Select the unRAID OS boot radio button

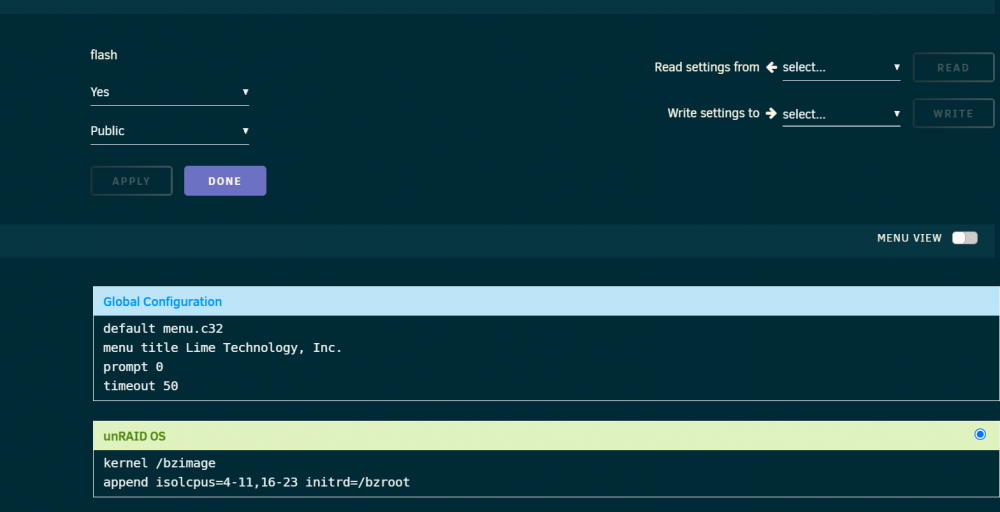pos(980,434)
